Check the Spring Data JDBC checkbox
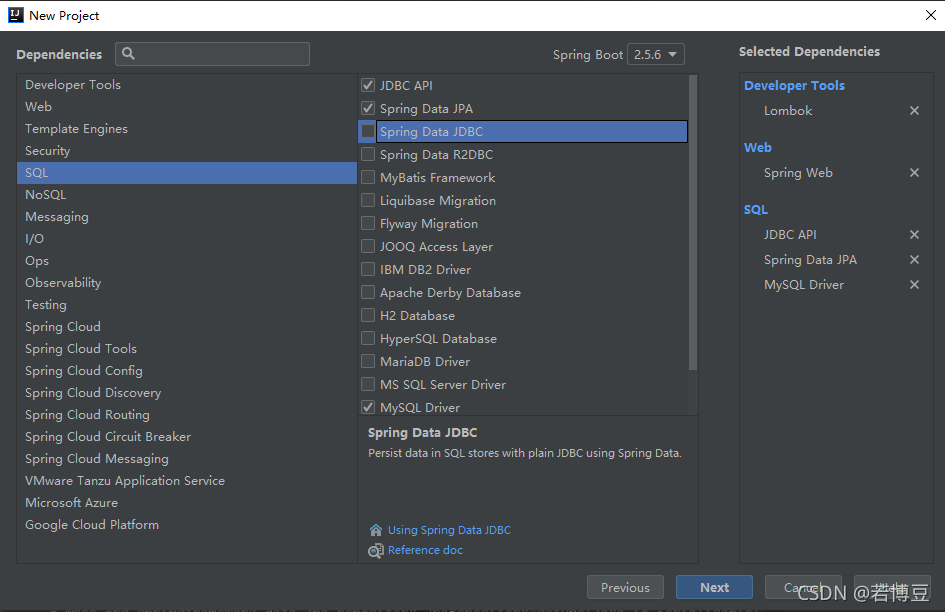The height and width of the screenshot is (612, 945). 368,131
